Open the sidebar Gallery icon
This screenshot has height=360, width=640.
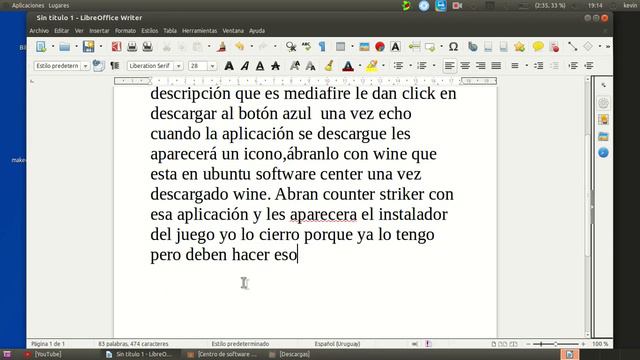pyautogui.click(x=603, y=136)
